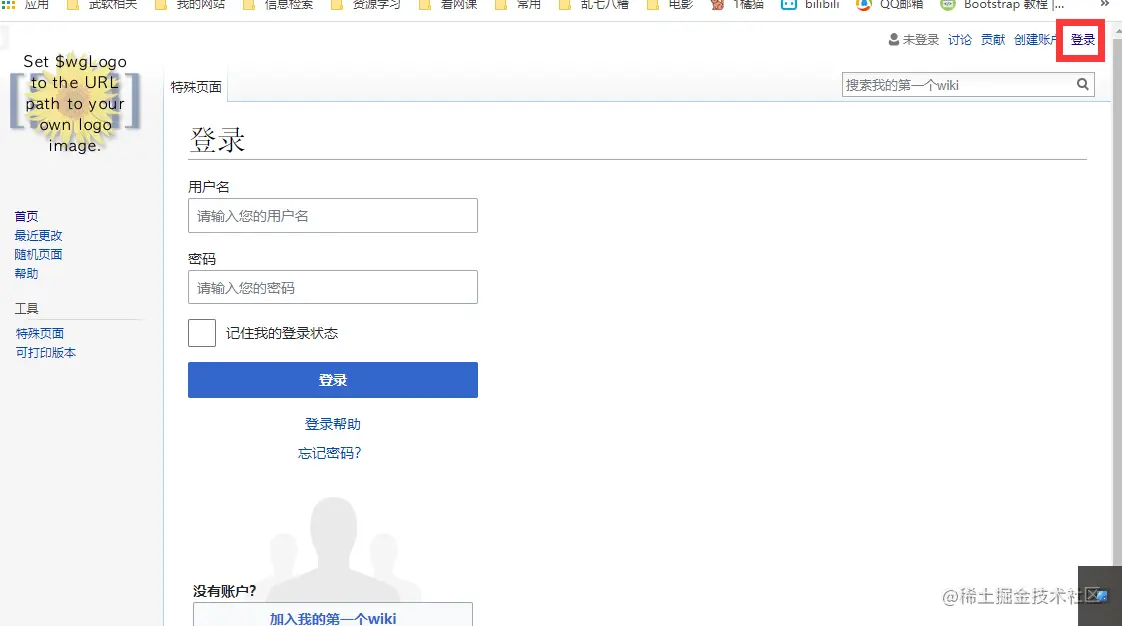Open 可打印版本 in the sidebar
This screenshot has width=1122, height=626.
point(46,353)
